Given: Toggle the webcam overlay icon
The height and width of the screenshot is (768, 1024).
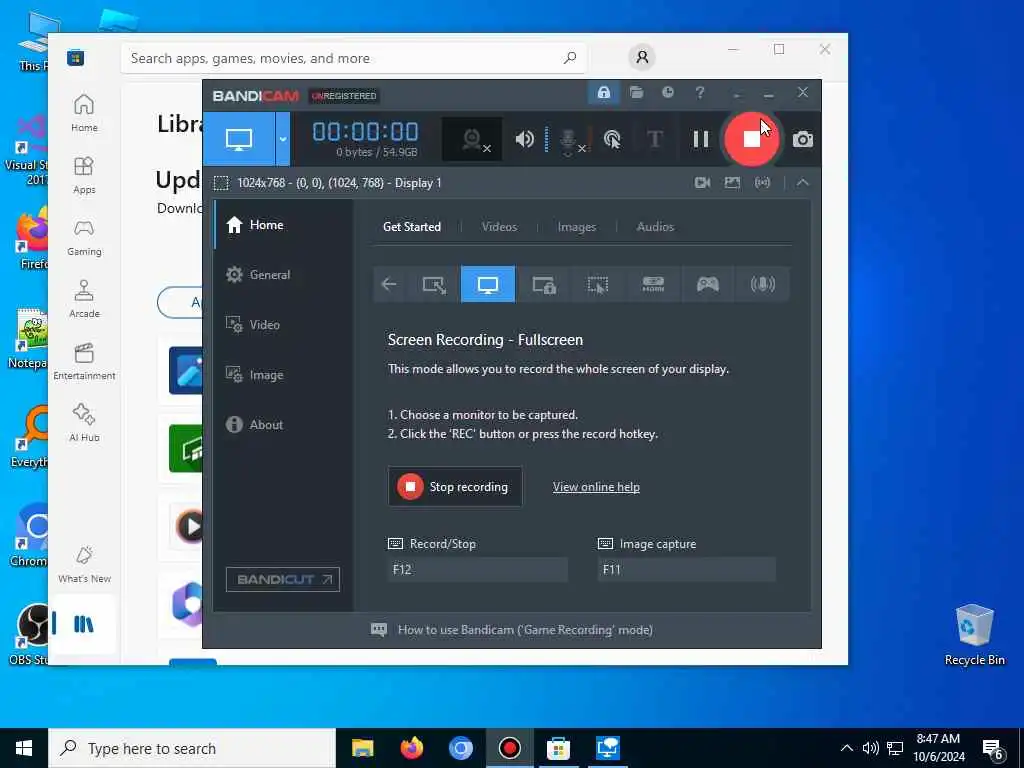Looking at the screenshot, I should [473, 139].
